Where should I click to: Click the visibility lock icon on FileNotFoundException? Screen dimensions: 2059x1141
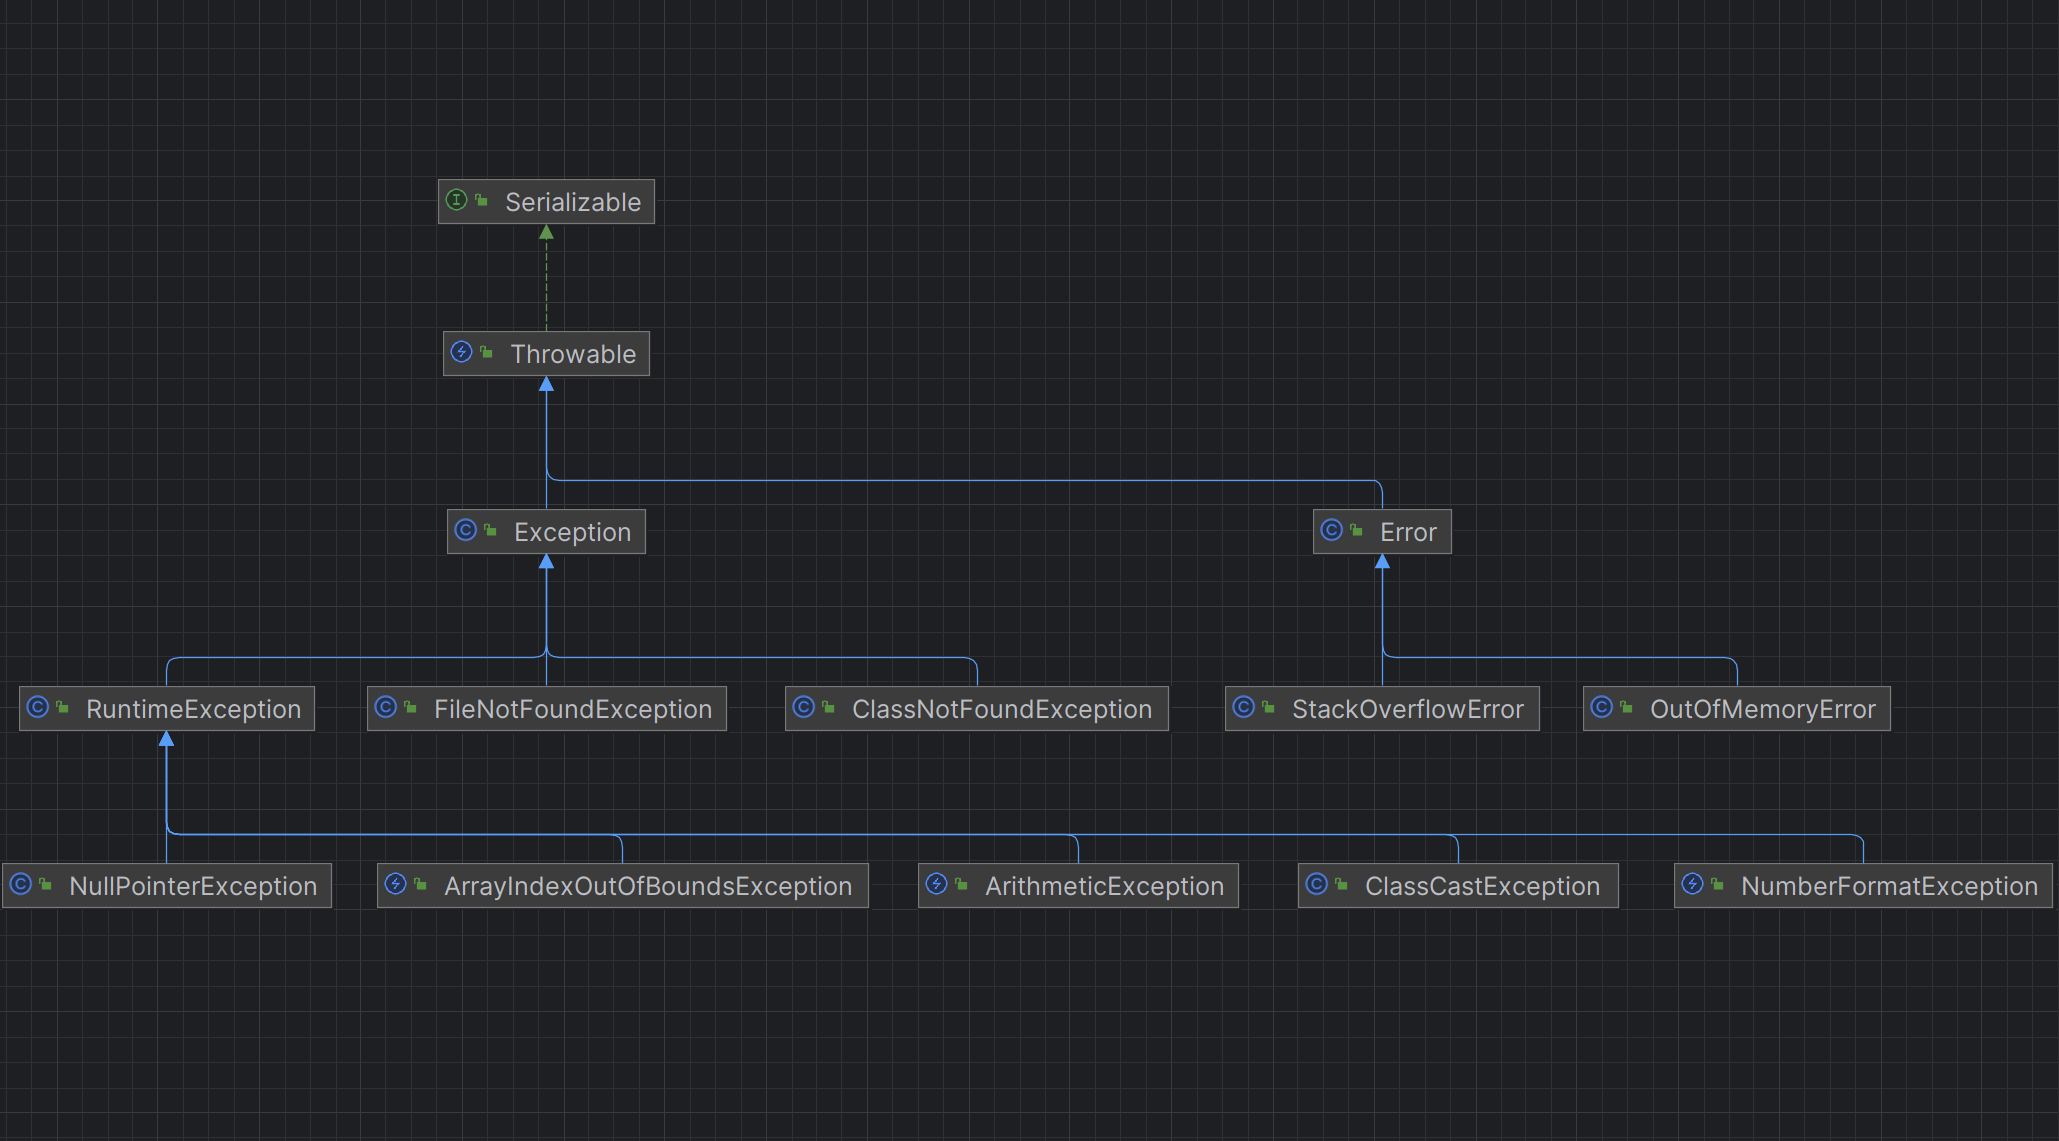pyautogui.click(x=411, y=707)
